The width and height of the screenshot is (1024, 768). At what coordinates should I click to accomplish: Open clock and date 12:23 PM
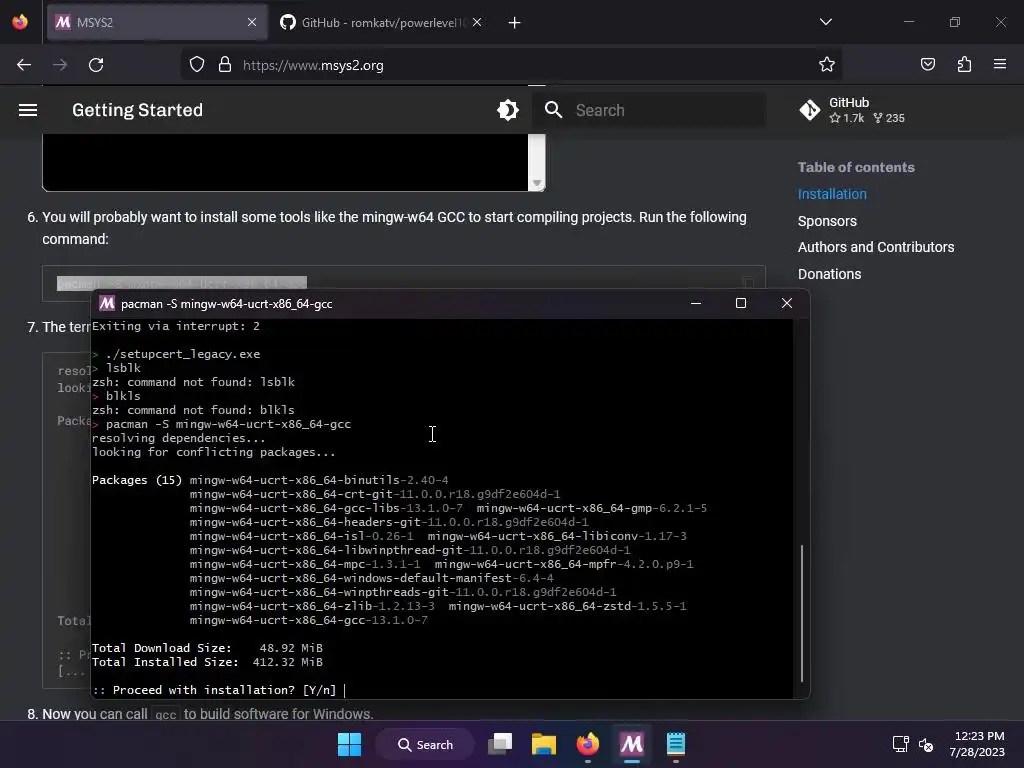[x=977, y=744]
